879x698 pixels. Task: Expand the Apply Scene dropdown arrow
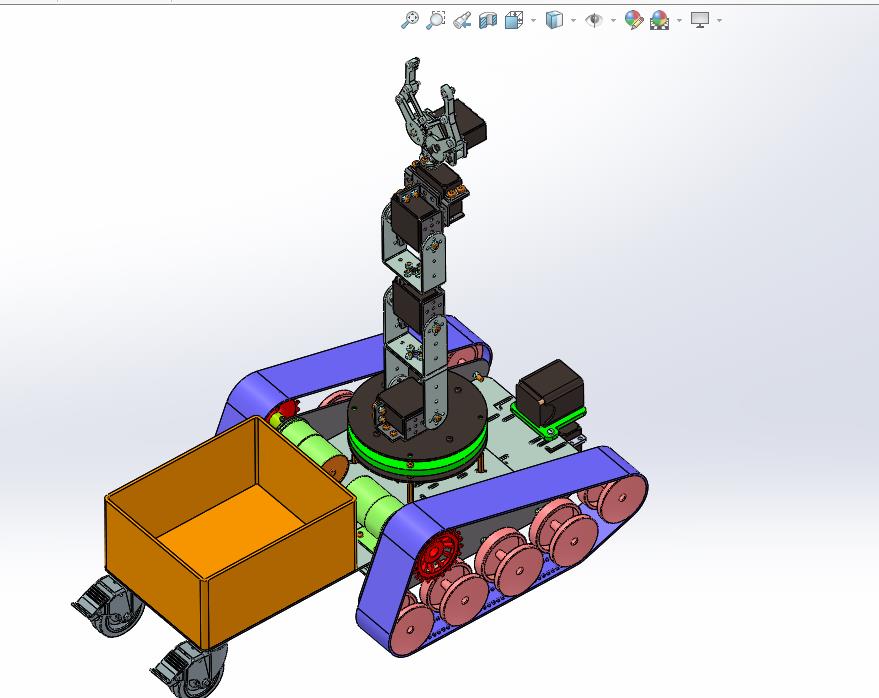point(679,21)
